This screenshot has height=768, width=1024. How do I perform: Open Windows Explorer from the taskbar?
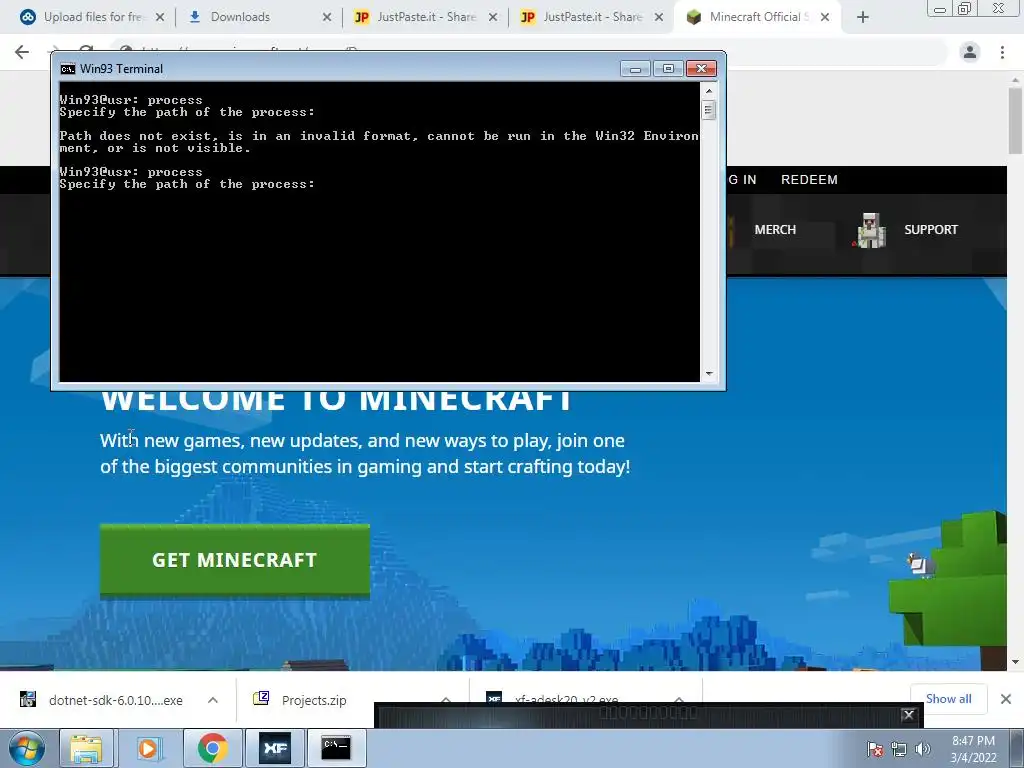pyautogui.click(x=86, y=748)
